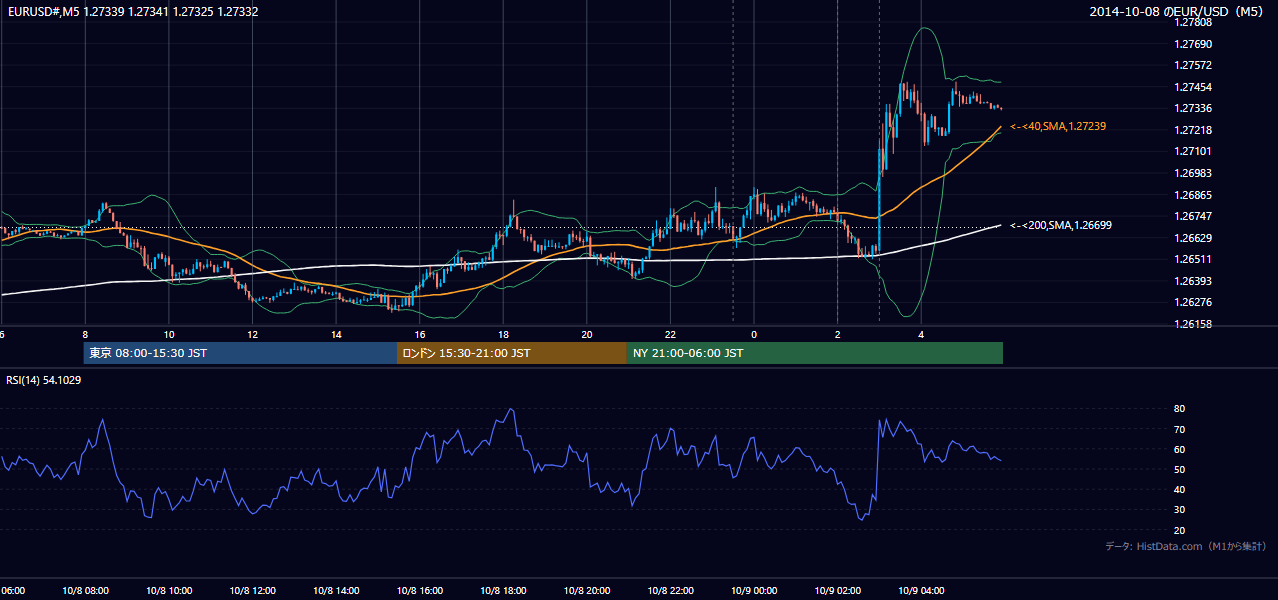
Task: Click price axis value 1.26158
Action: [x=1194, y=324]
